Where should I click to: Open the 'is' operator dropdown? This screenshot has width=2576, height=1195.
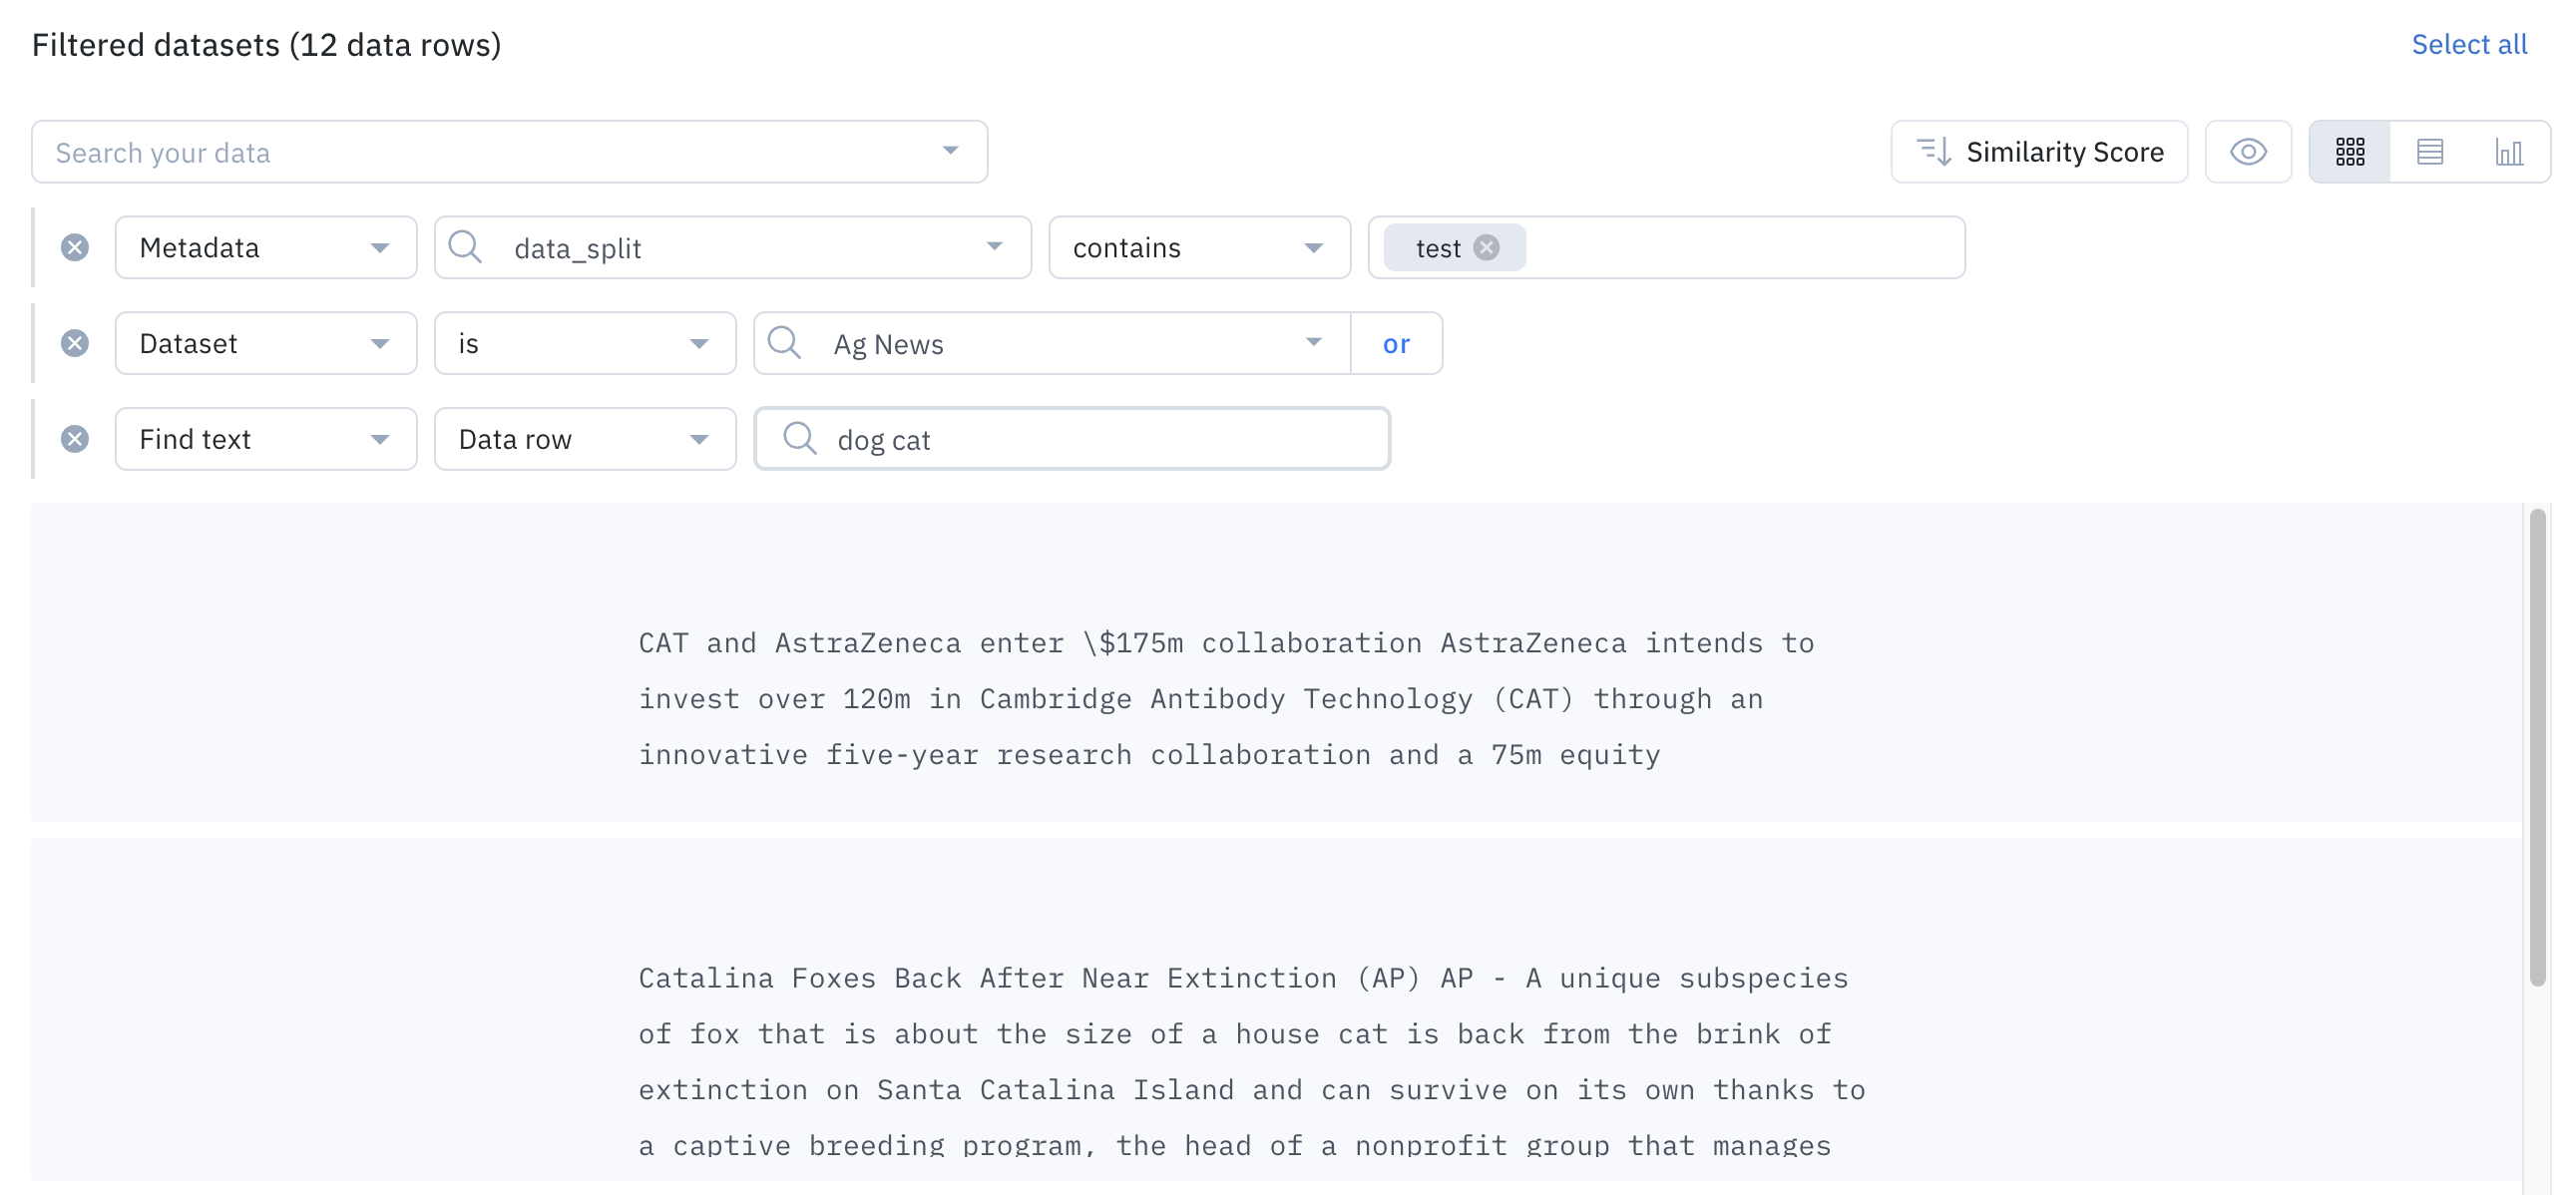point(585,343)
